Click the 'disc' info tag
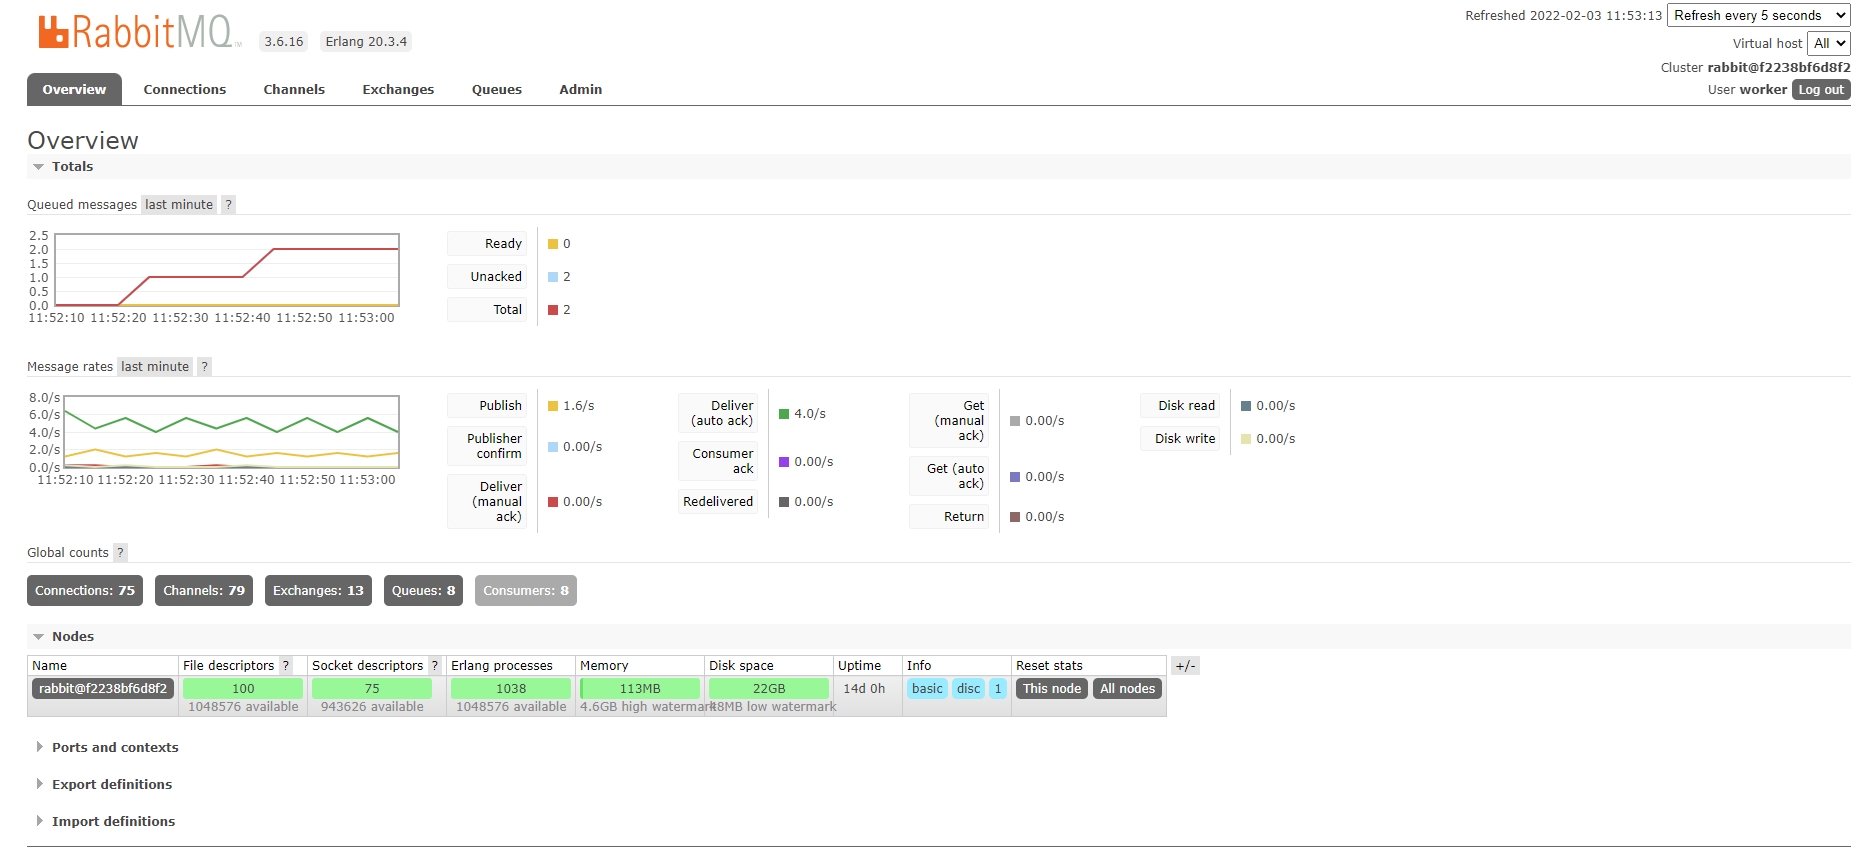Image resolution: width=1854 pixels, height=847 pixels. click(969, 688)
